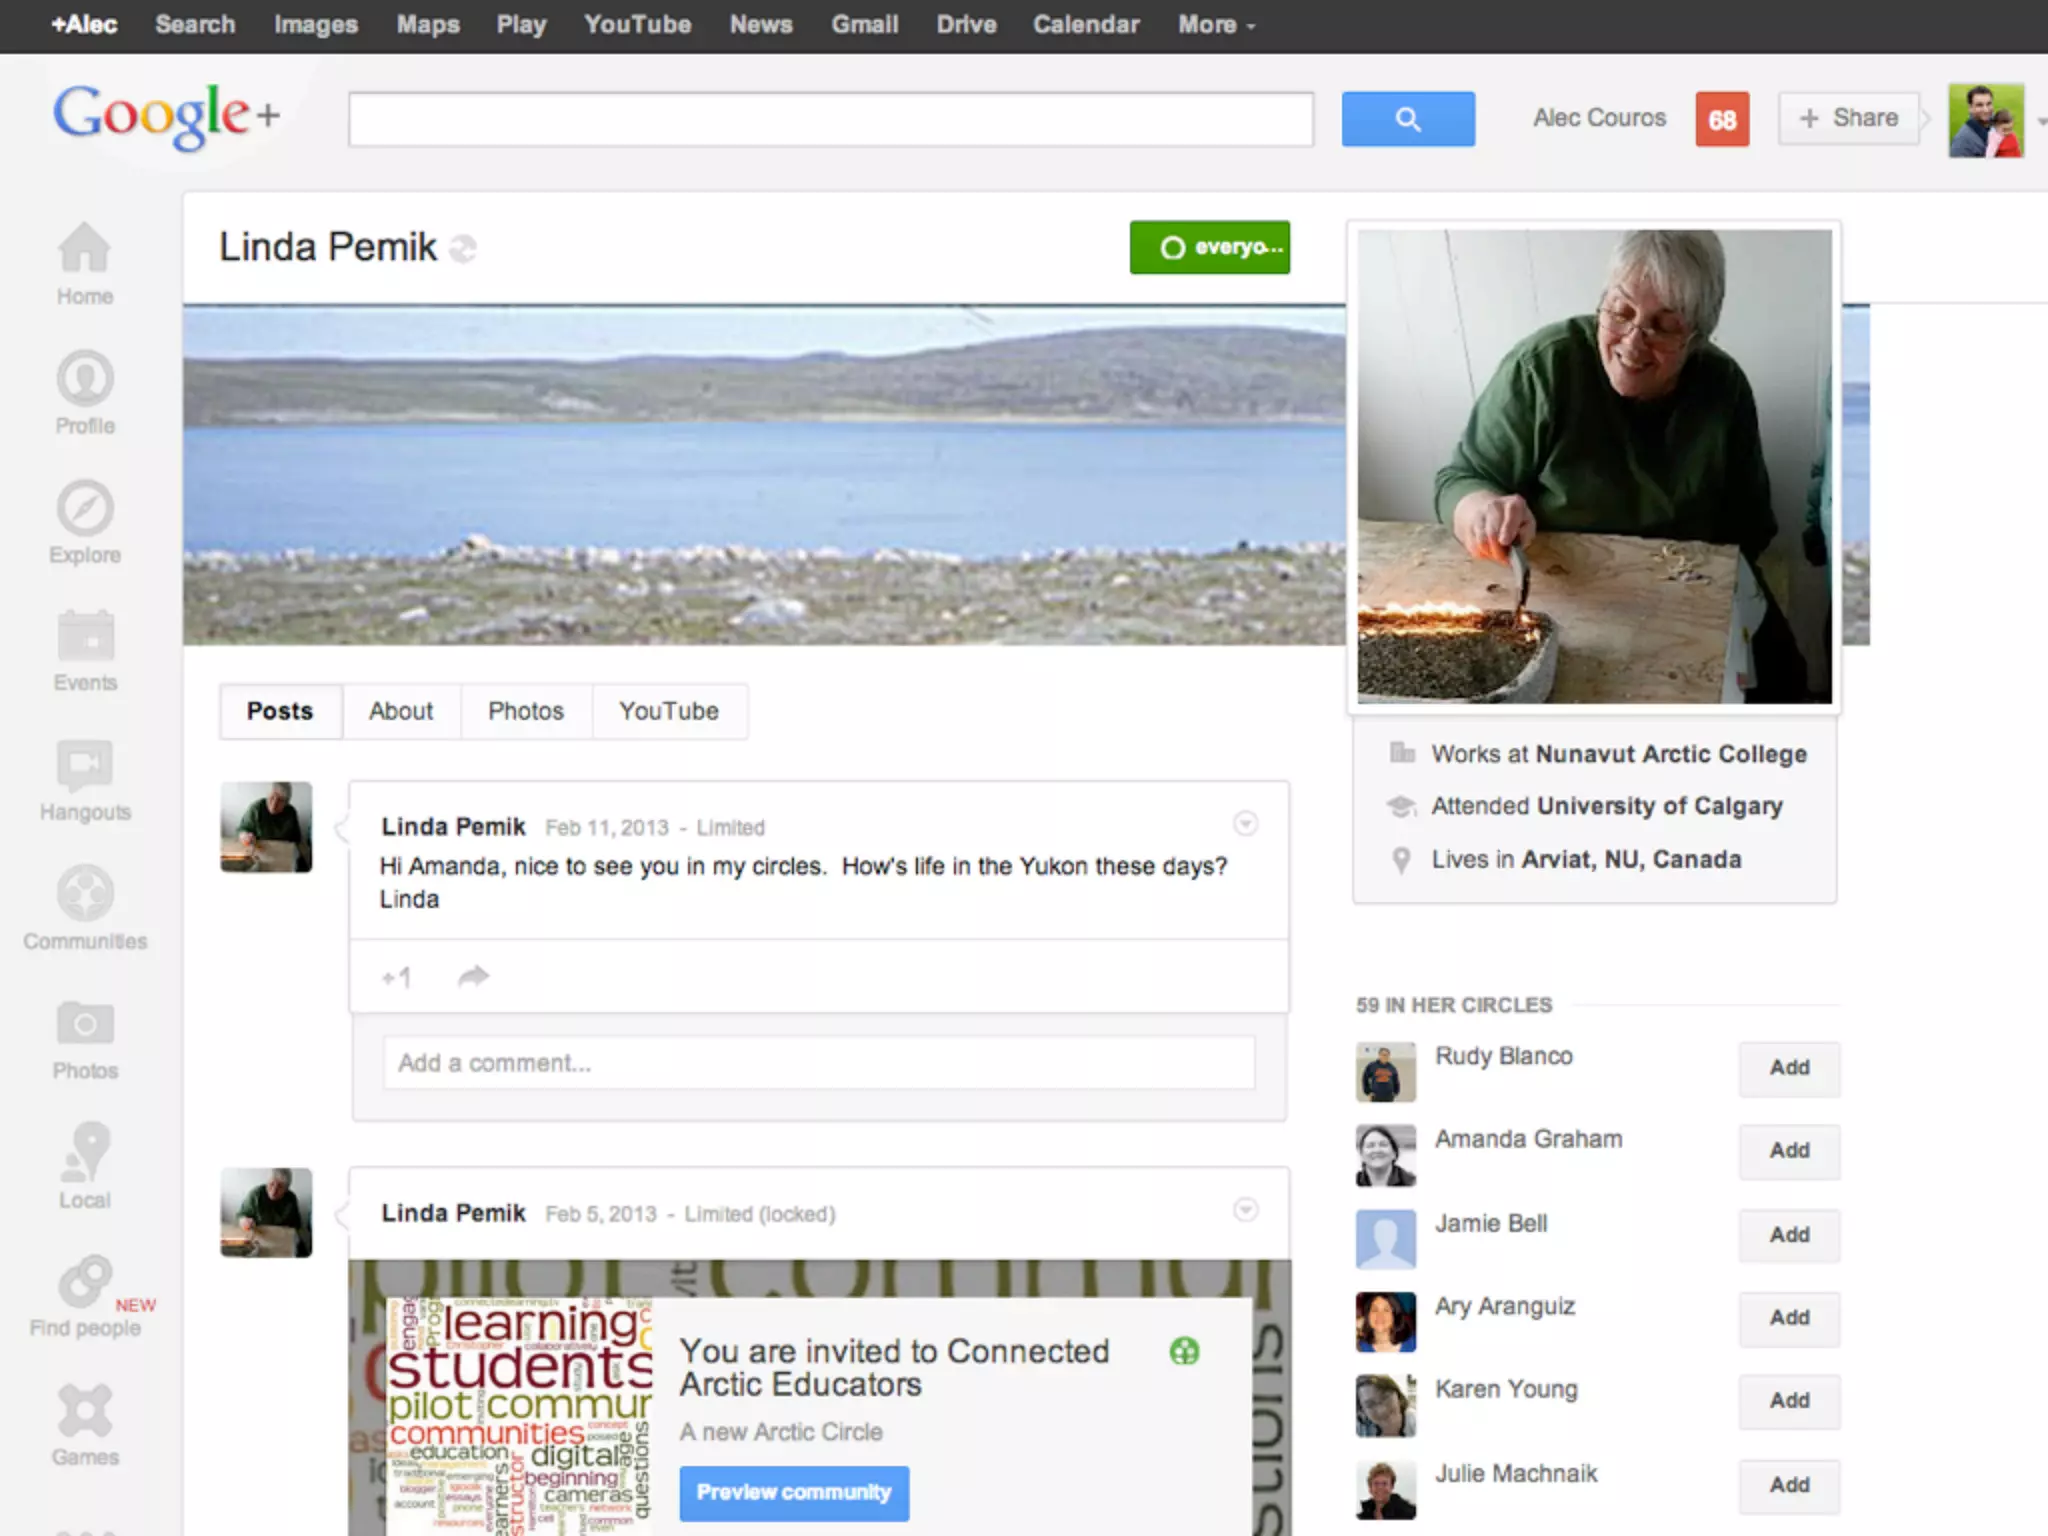Toggle the green everyone circles button

(1209, 247)
